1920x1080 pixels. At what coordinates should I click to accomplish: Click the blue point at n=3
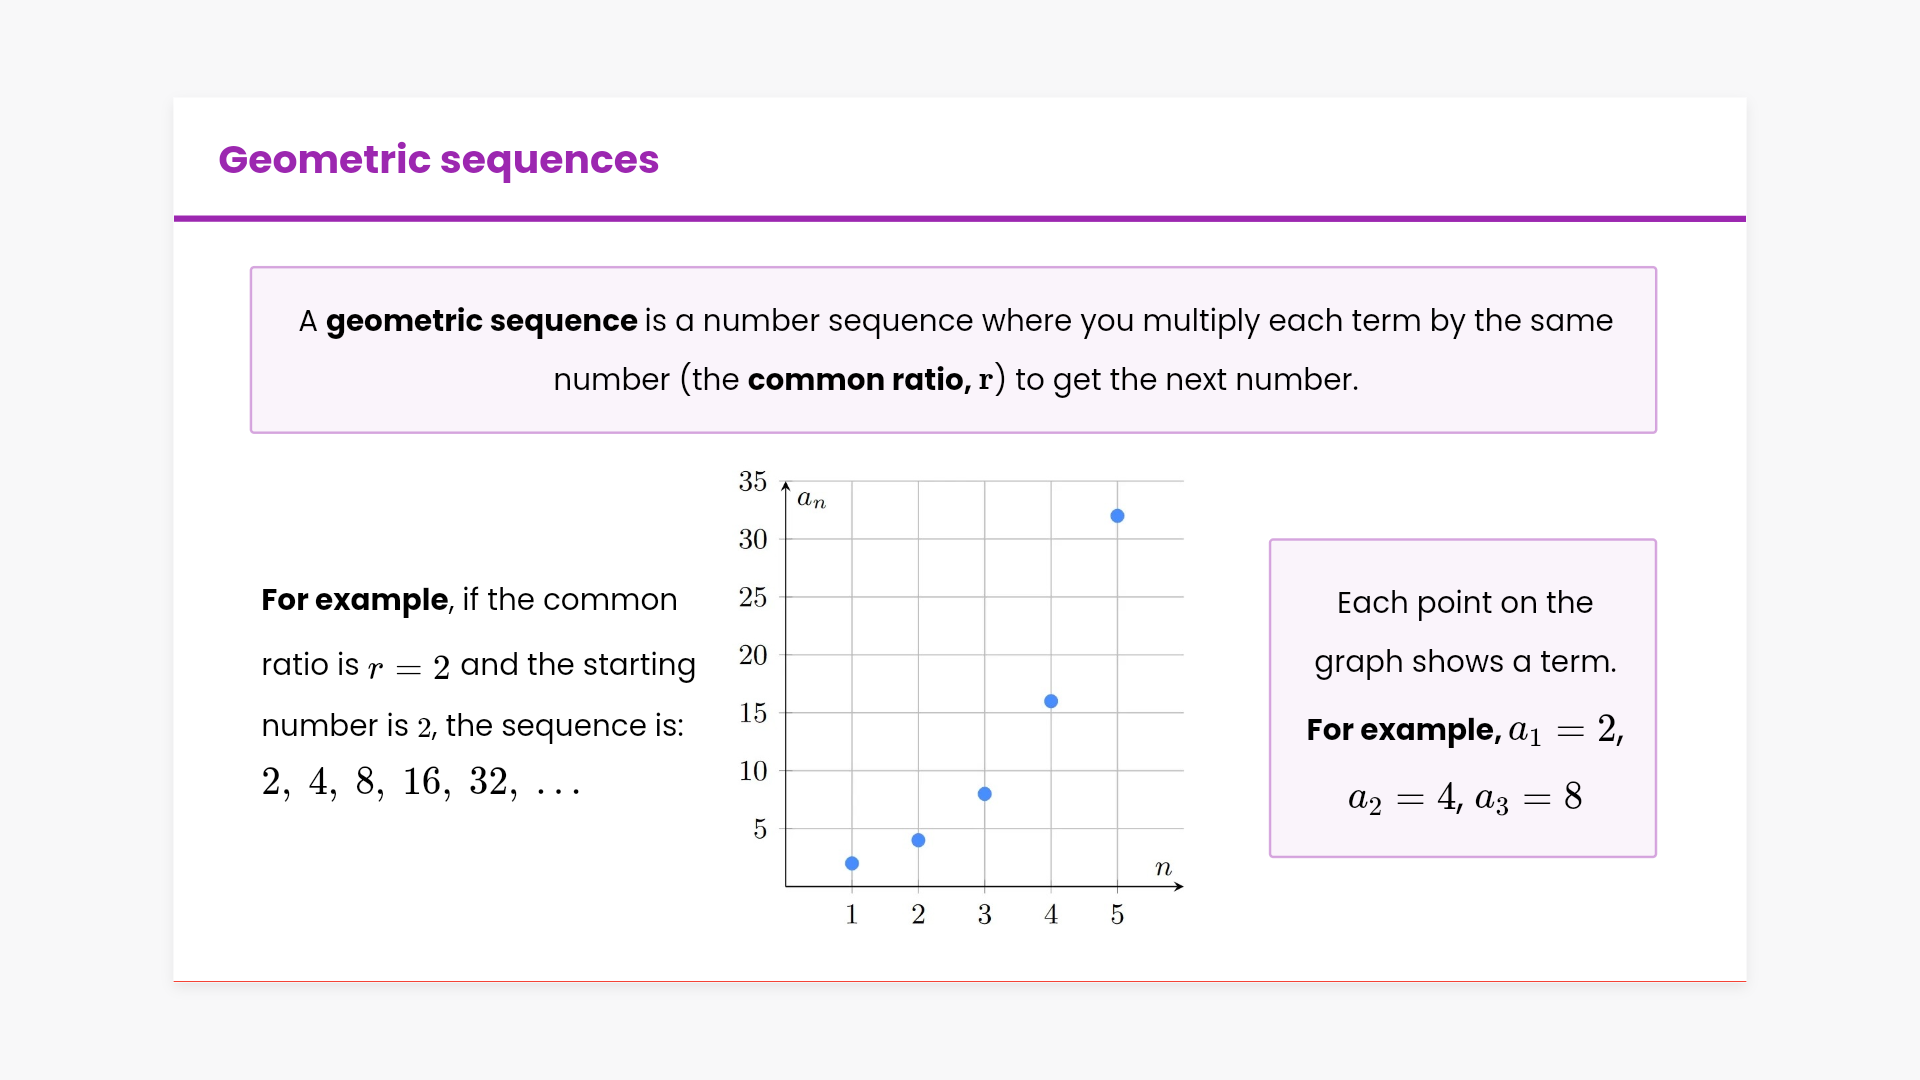tap(985, 794)
